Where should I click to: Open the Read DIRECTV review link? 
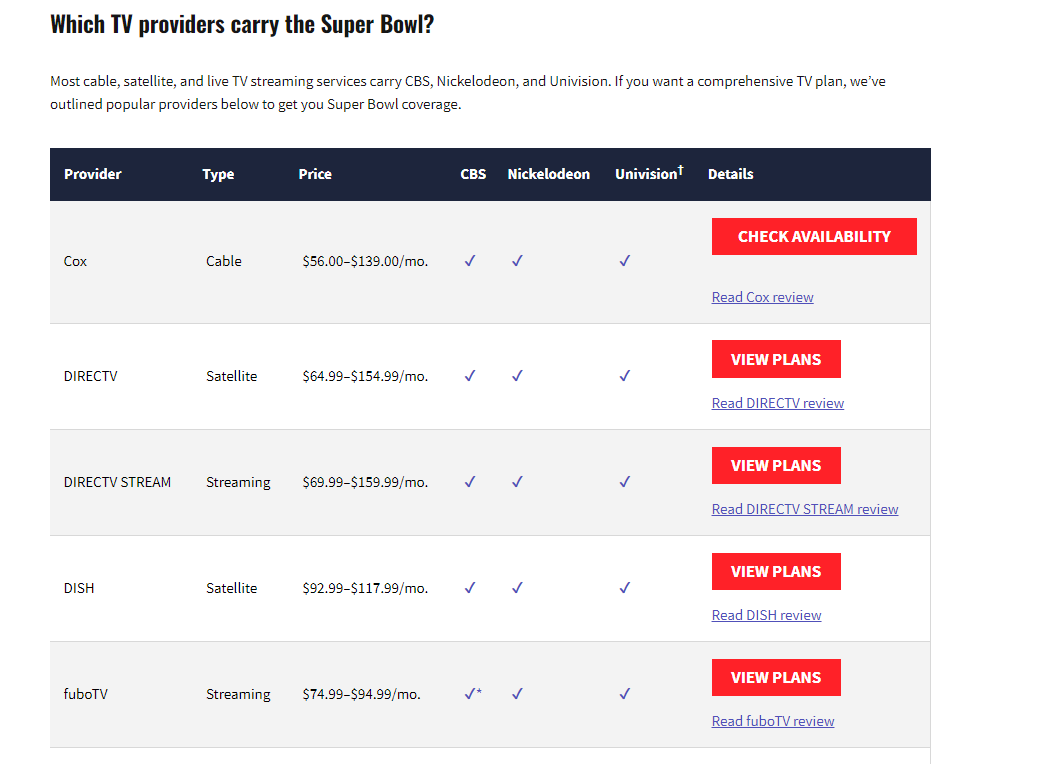(777, 403)
